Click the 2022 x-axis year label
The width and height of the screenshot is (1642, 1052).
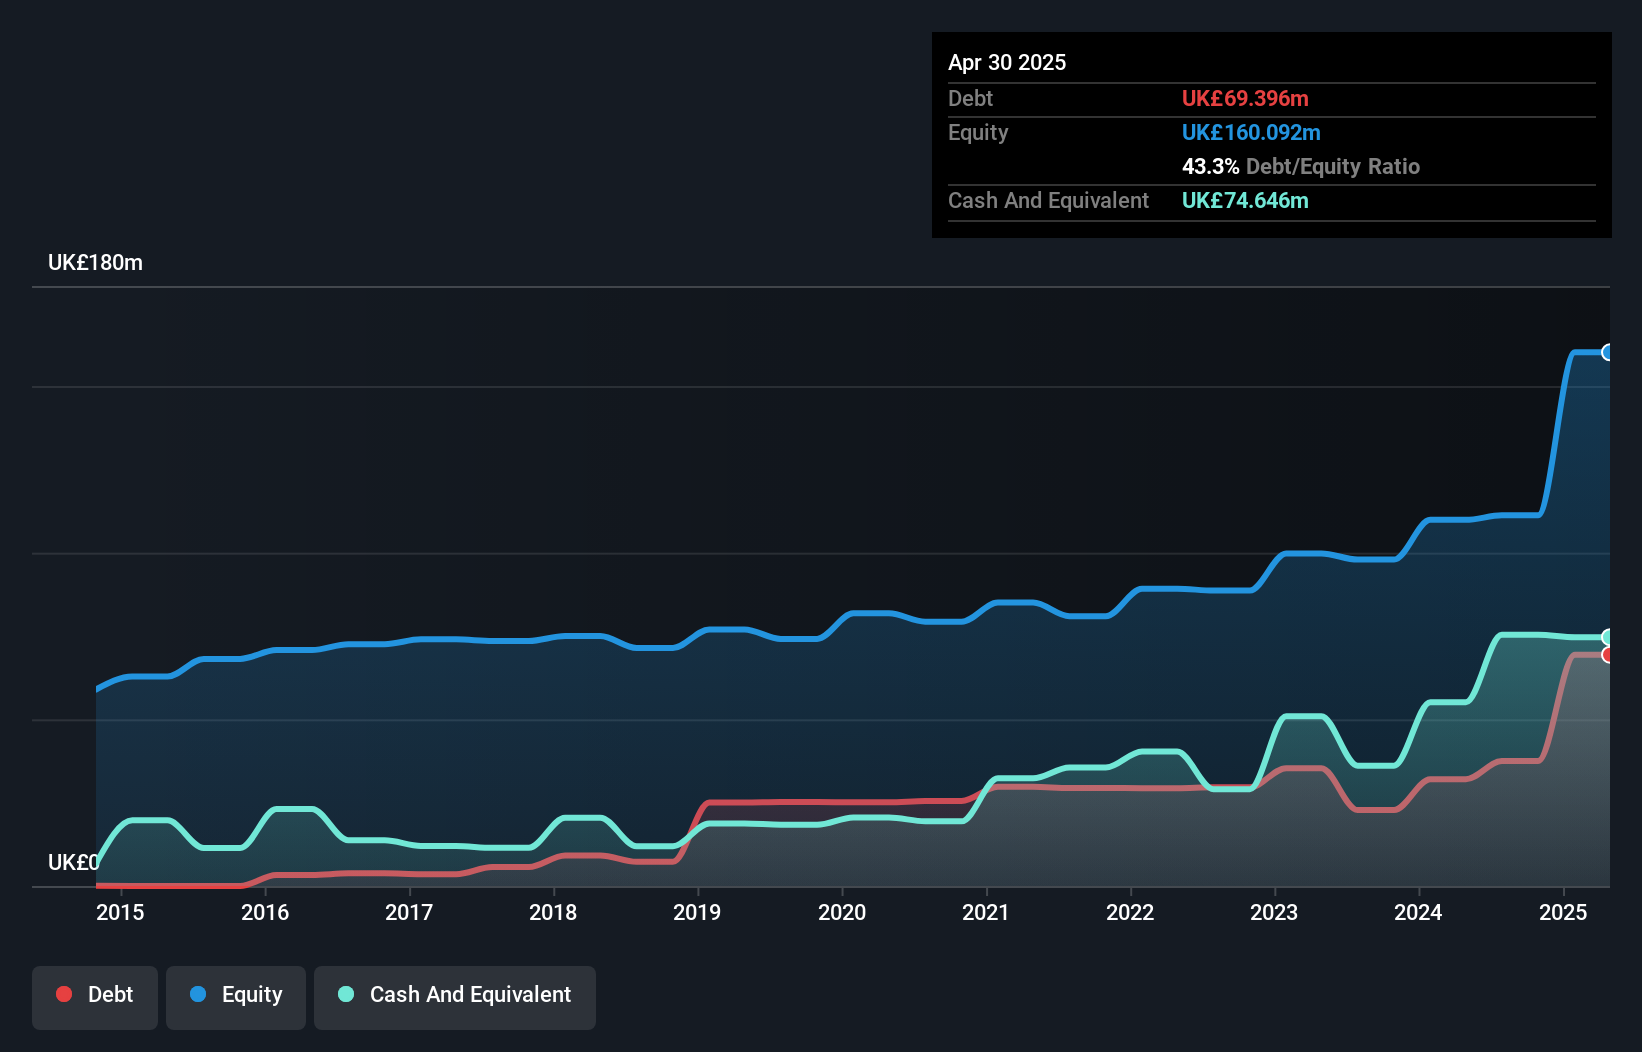[1130, 912]
